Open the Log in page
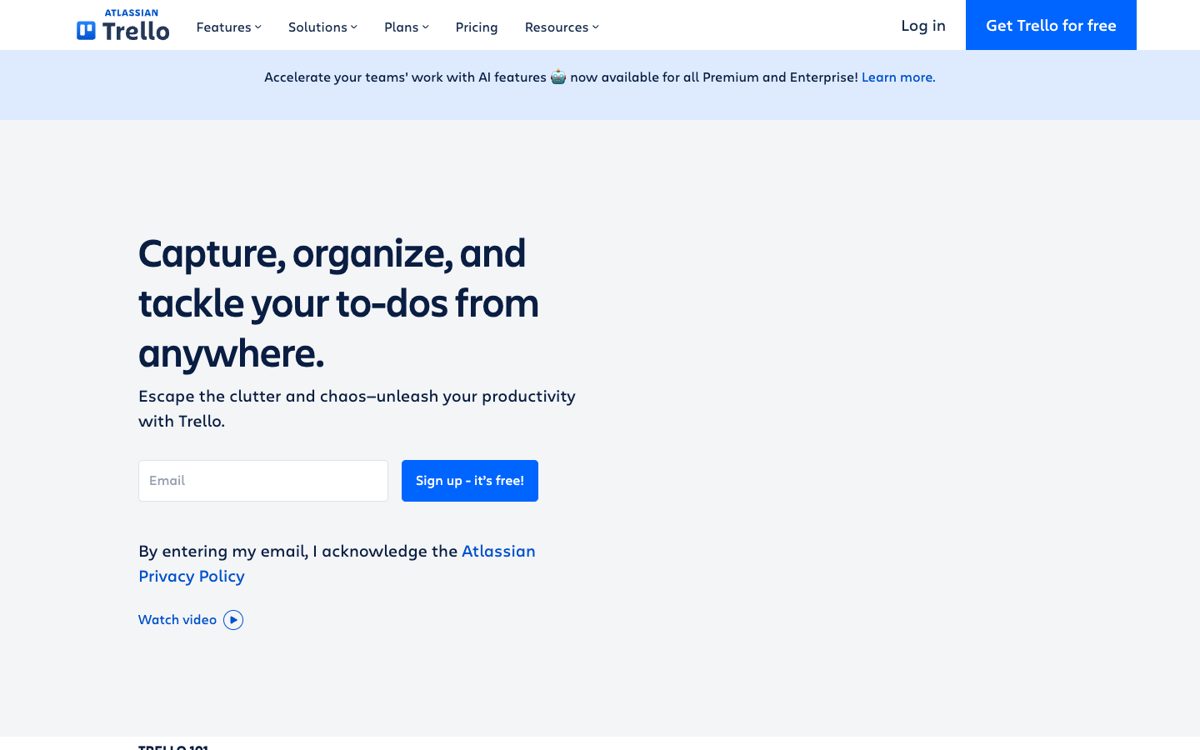The height and width of the screenshot is (750, 1200). (x=923, y=25)
